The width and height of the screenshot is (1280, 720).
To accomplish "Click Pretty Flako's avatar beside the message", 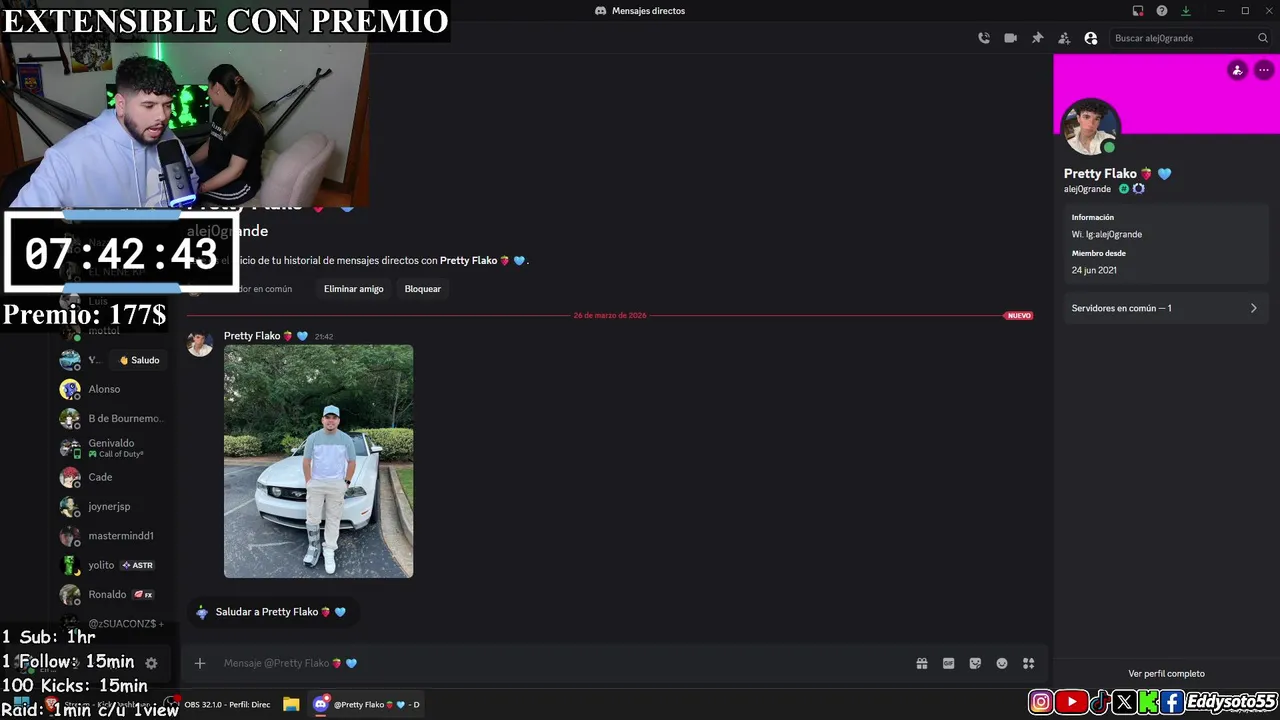I will 200,343.
